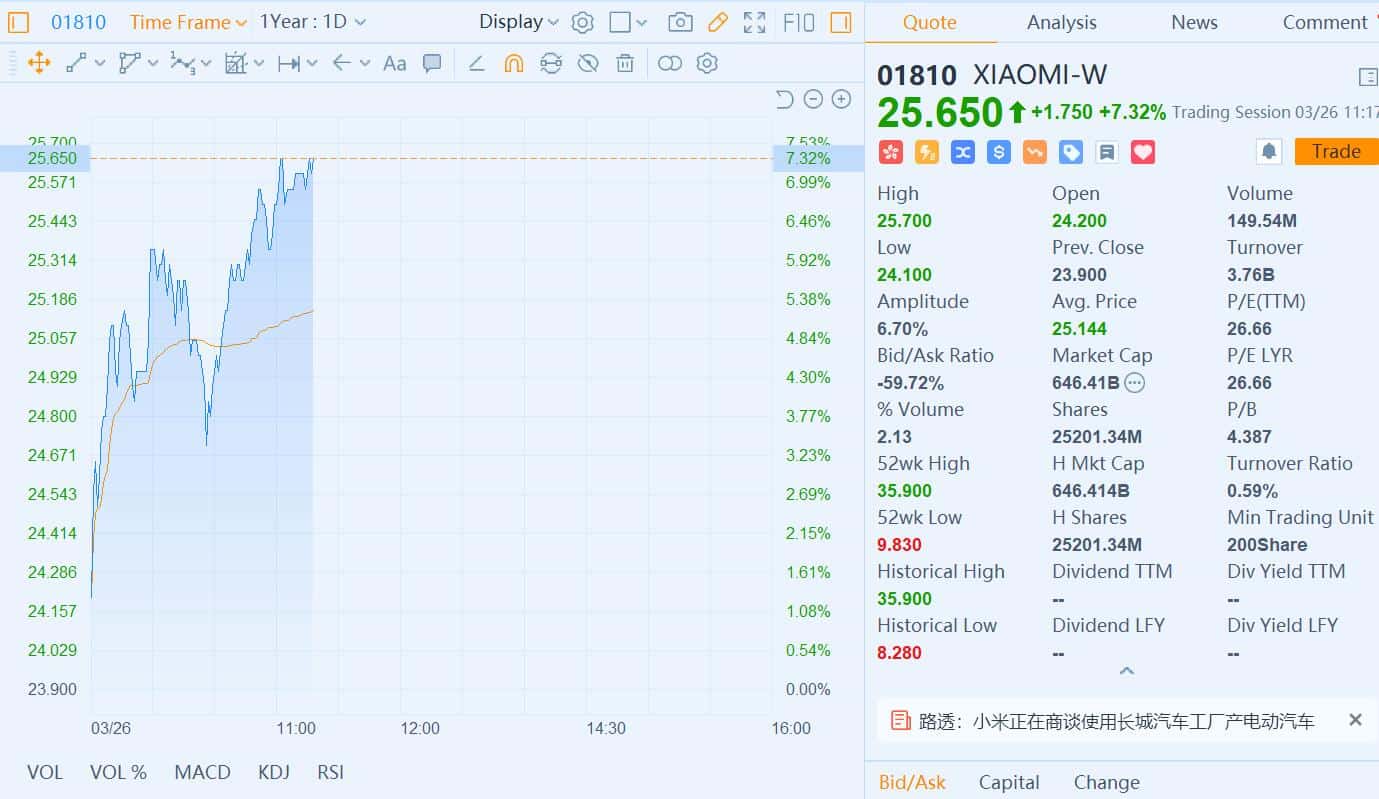
Task: Toggle the left panel sidebar icon
Action: [19, 22]
